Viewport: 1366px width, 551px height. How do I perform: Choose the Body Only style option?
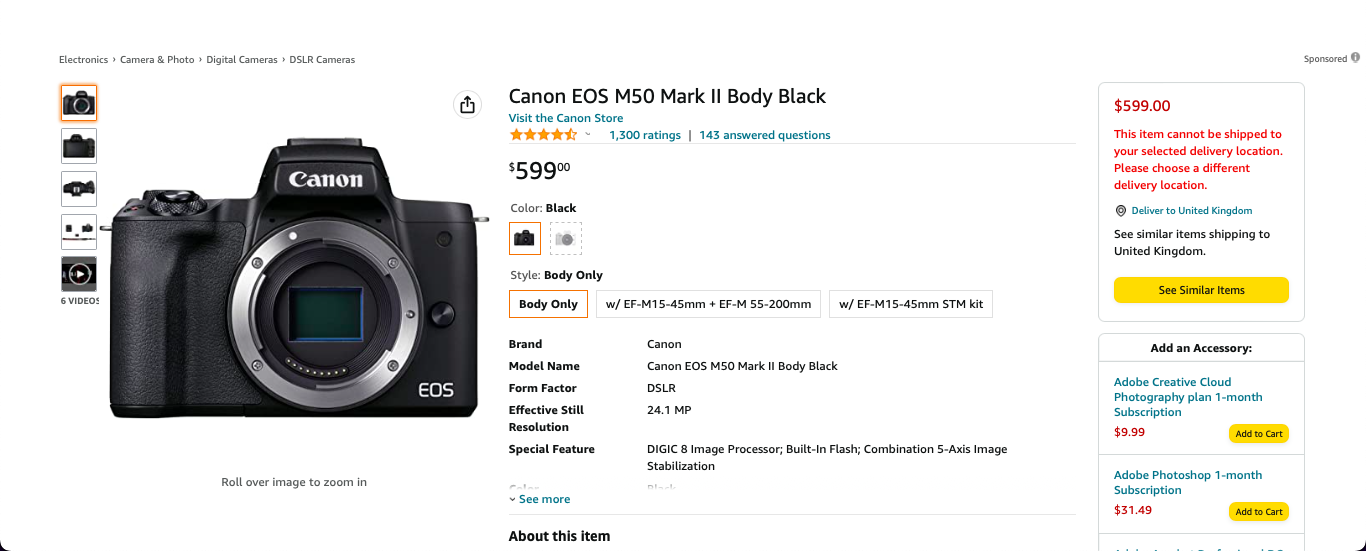pyautogui.click(x=548, y=304)
